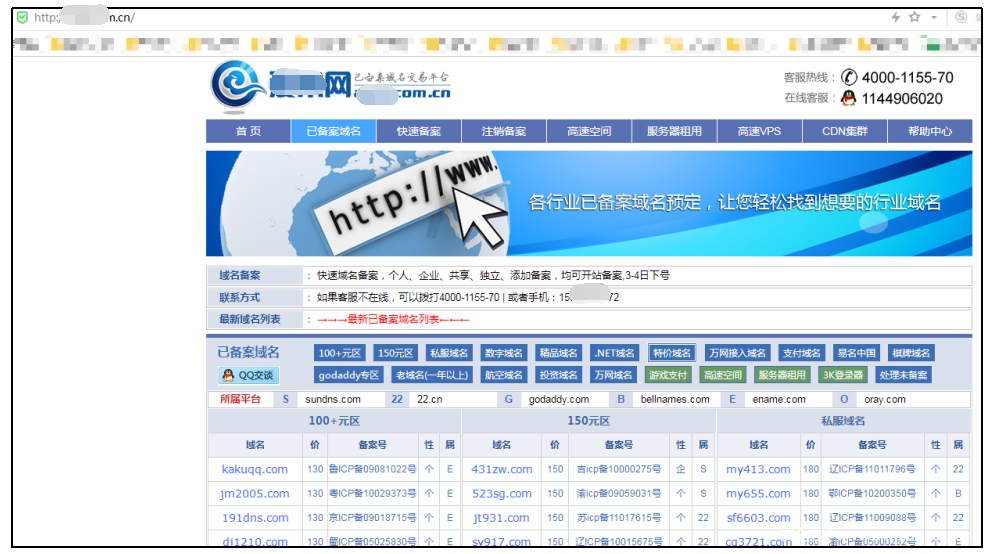The height and width of the screenshot is (554, 997).
Task: Switch to 快速备案 navigation tab
Action: point(418,131)
